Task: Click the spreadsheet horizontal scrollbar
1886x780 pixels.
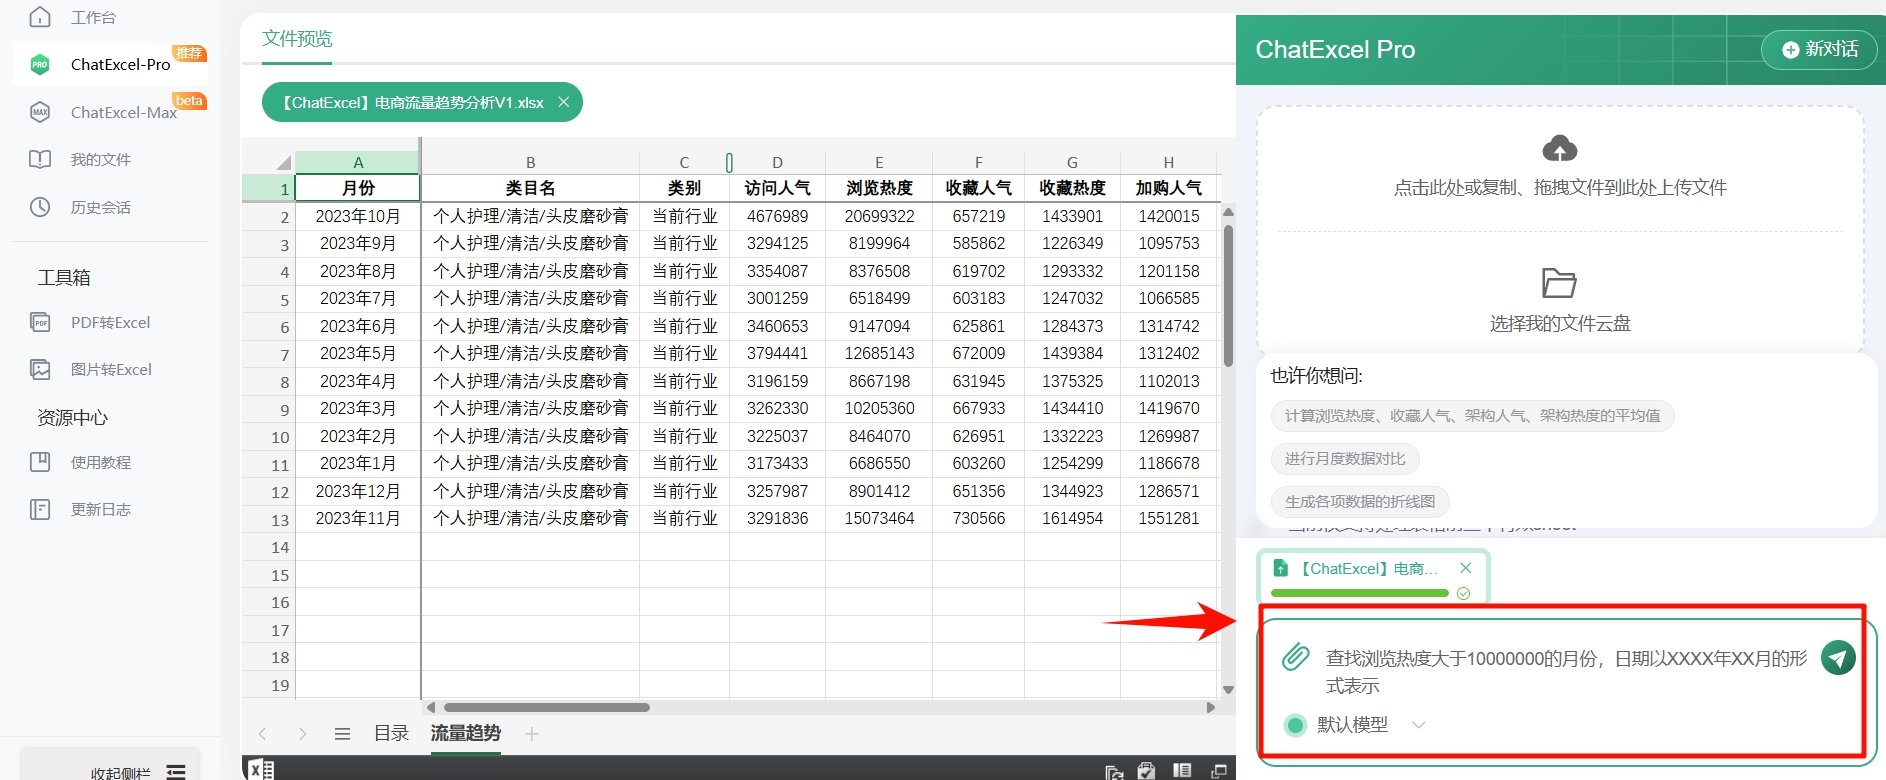Action: click(546, 707)
